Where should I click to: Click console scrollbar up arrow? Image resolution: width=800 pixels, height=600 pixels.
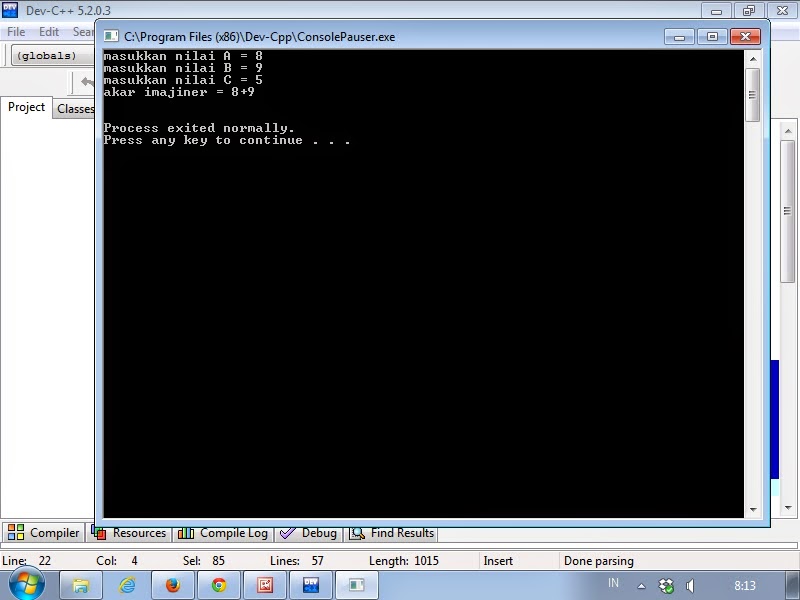753,59
